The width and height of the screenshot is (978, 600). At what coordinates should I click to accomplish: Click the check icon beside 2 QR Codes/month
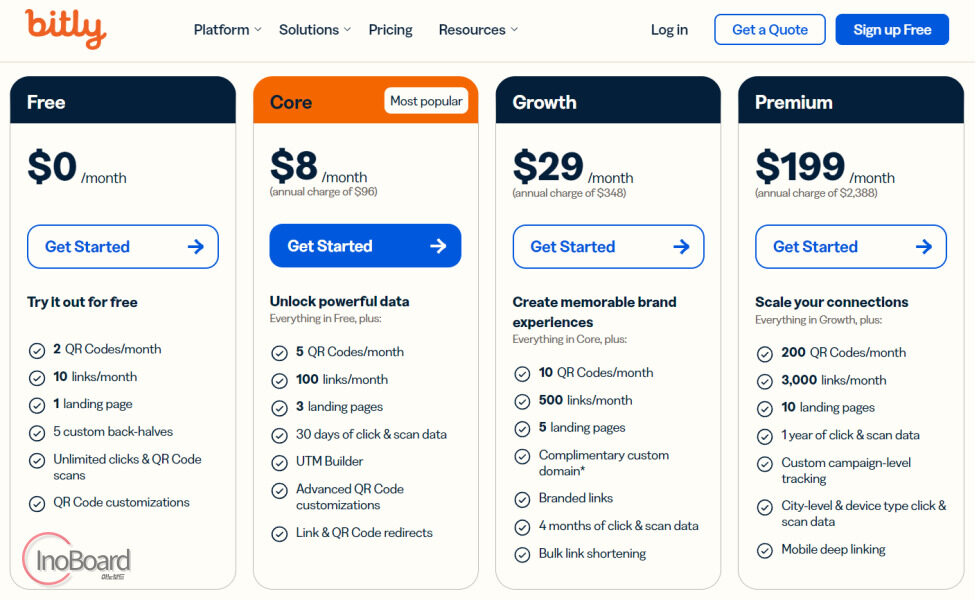[37, 351]
